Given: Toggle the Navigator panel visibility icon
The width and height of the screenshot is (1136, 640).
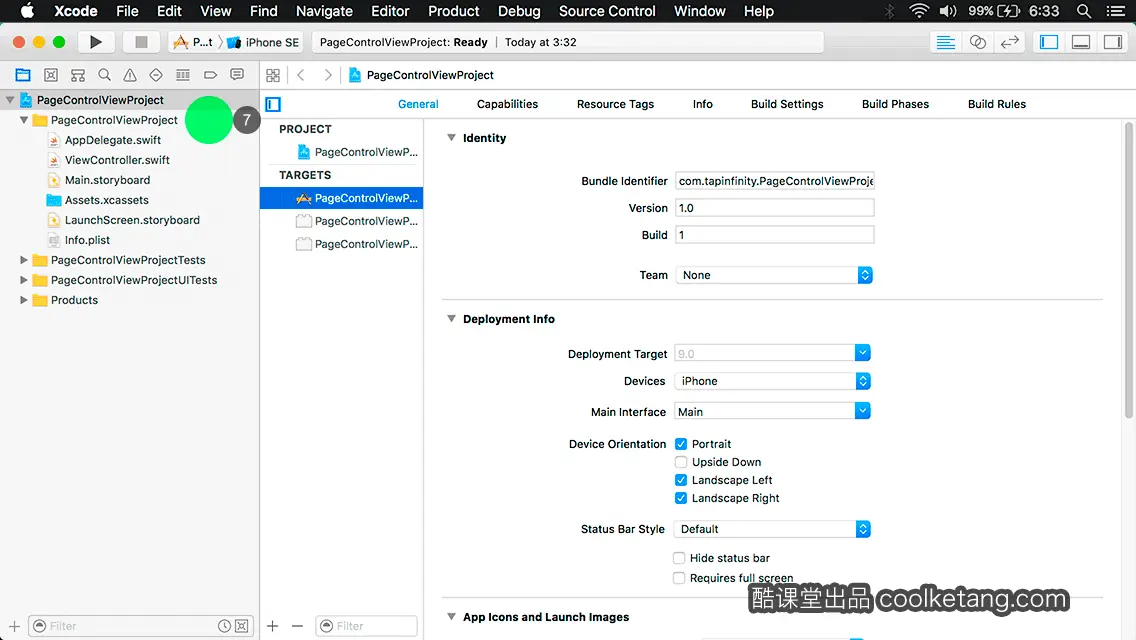Looking at the screenshot, I should (1049, 42).
